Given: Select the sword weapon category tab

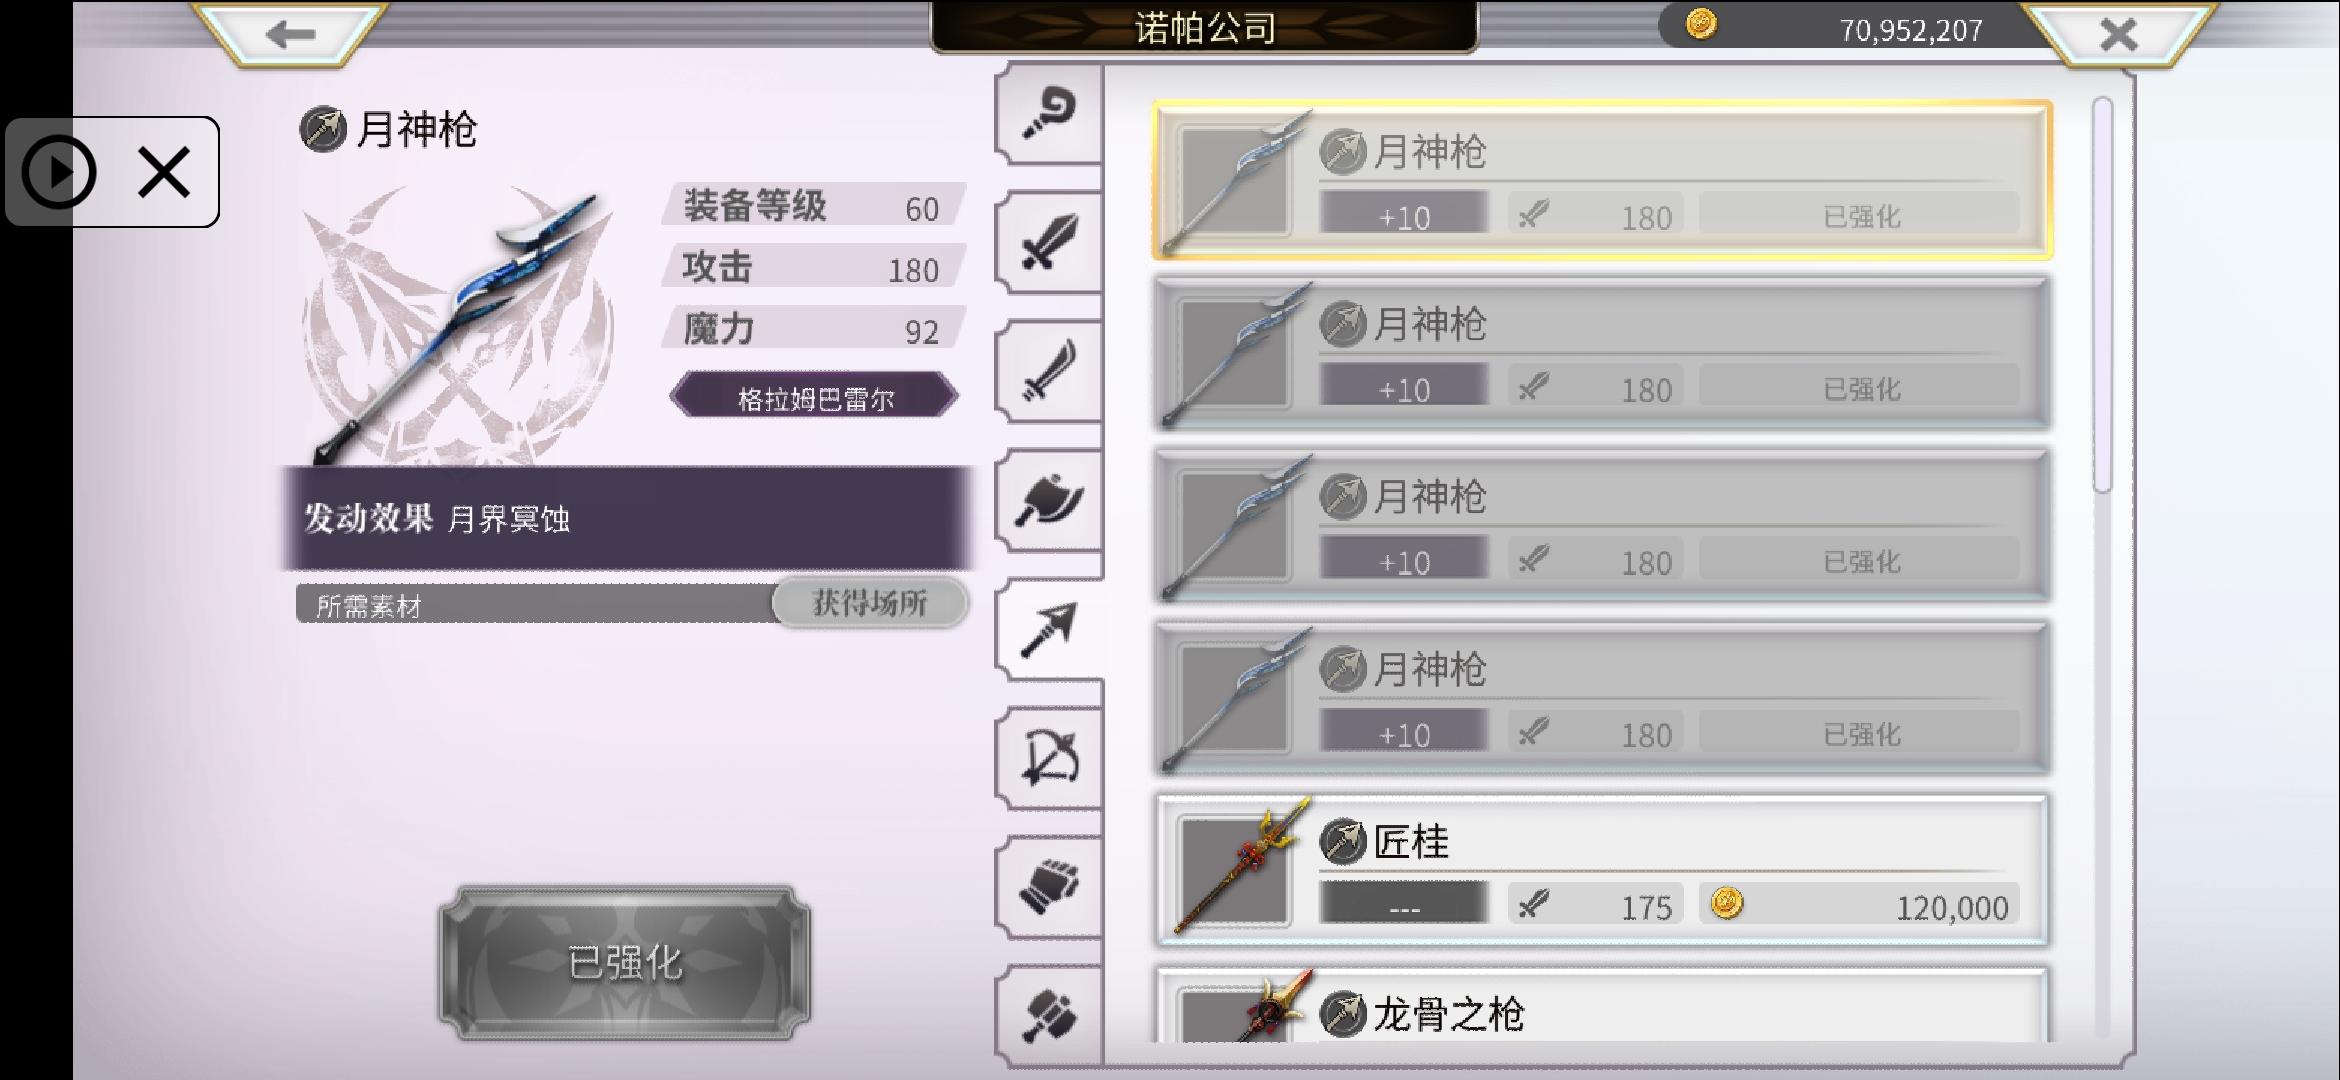Looking at the screenshot, I should click(x=1049, y=242).
